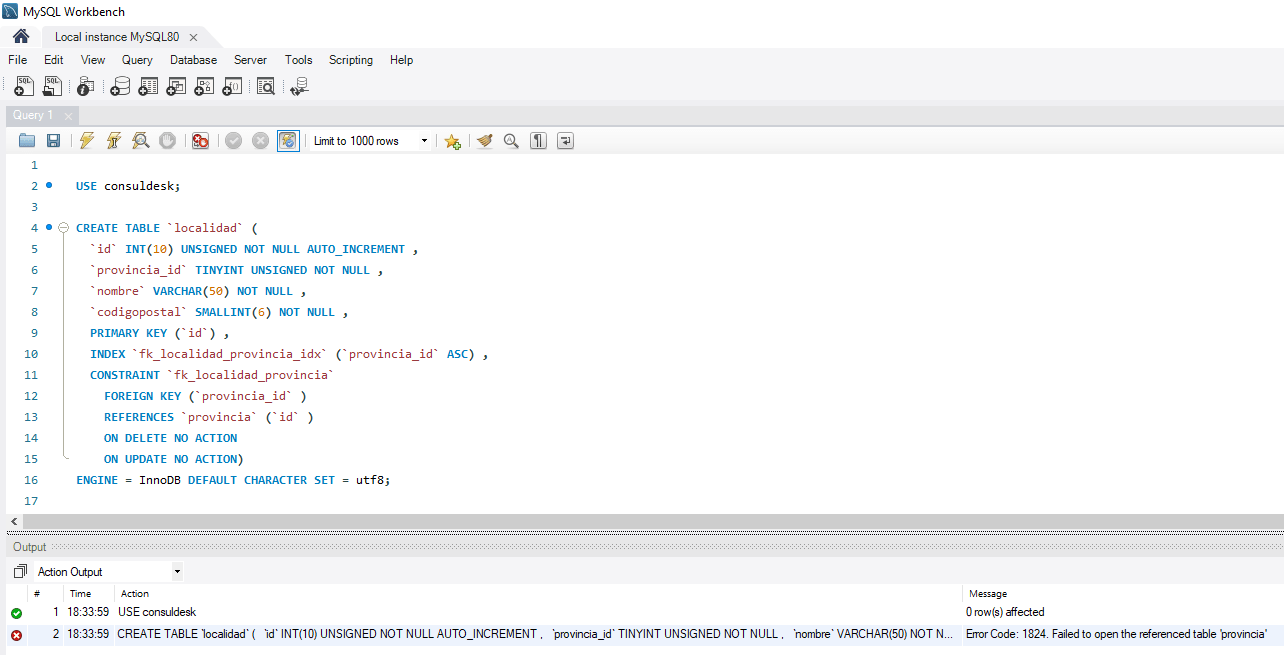Toggle word wrapping in the editor

point(564,140)
